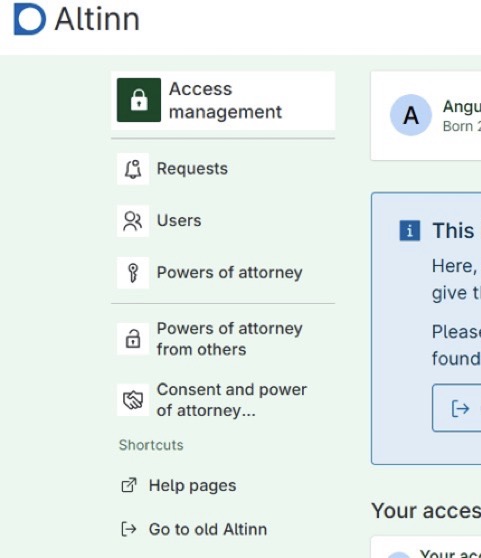Click the user avatar with letter A
The image size is (481, 558).
click(x=411, y=115)
